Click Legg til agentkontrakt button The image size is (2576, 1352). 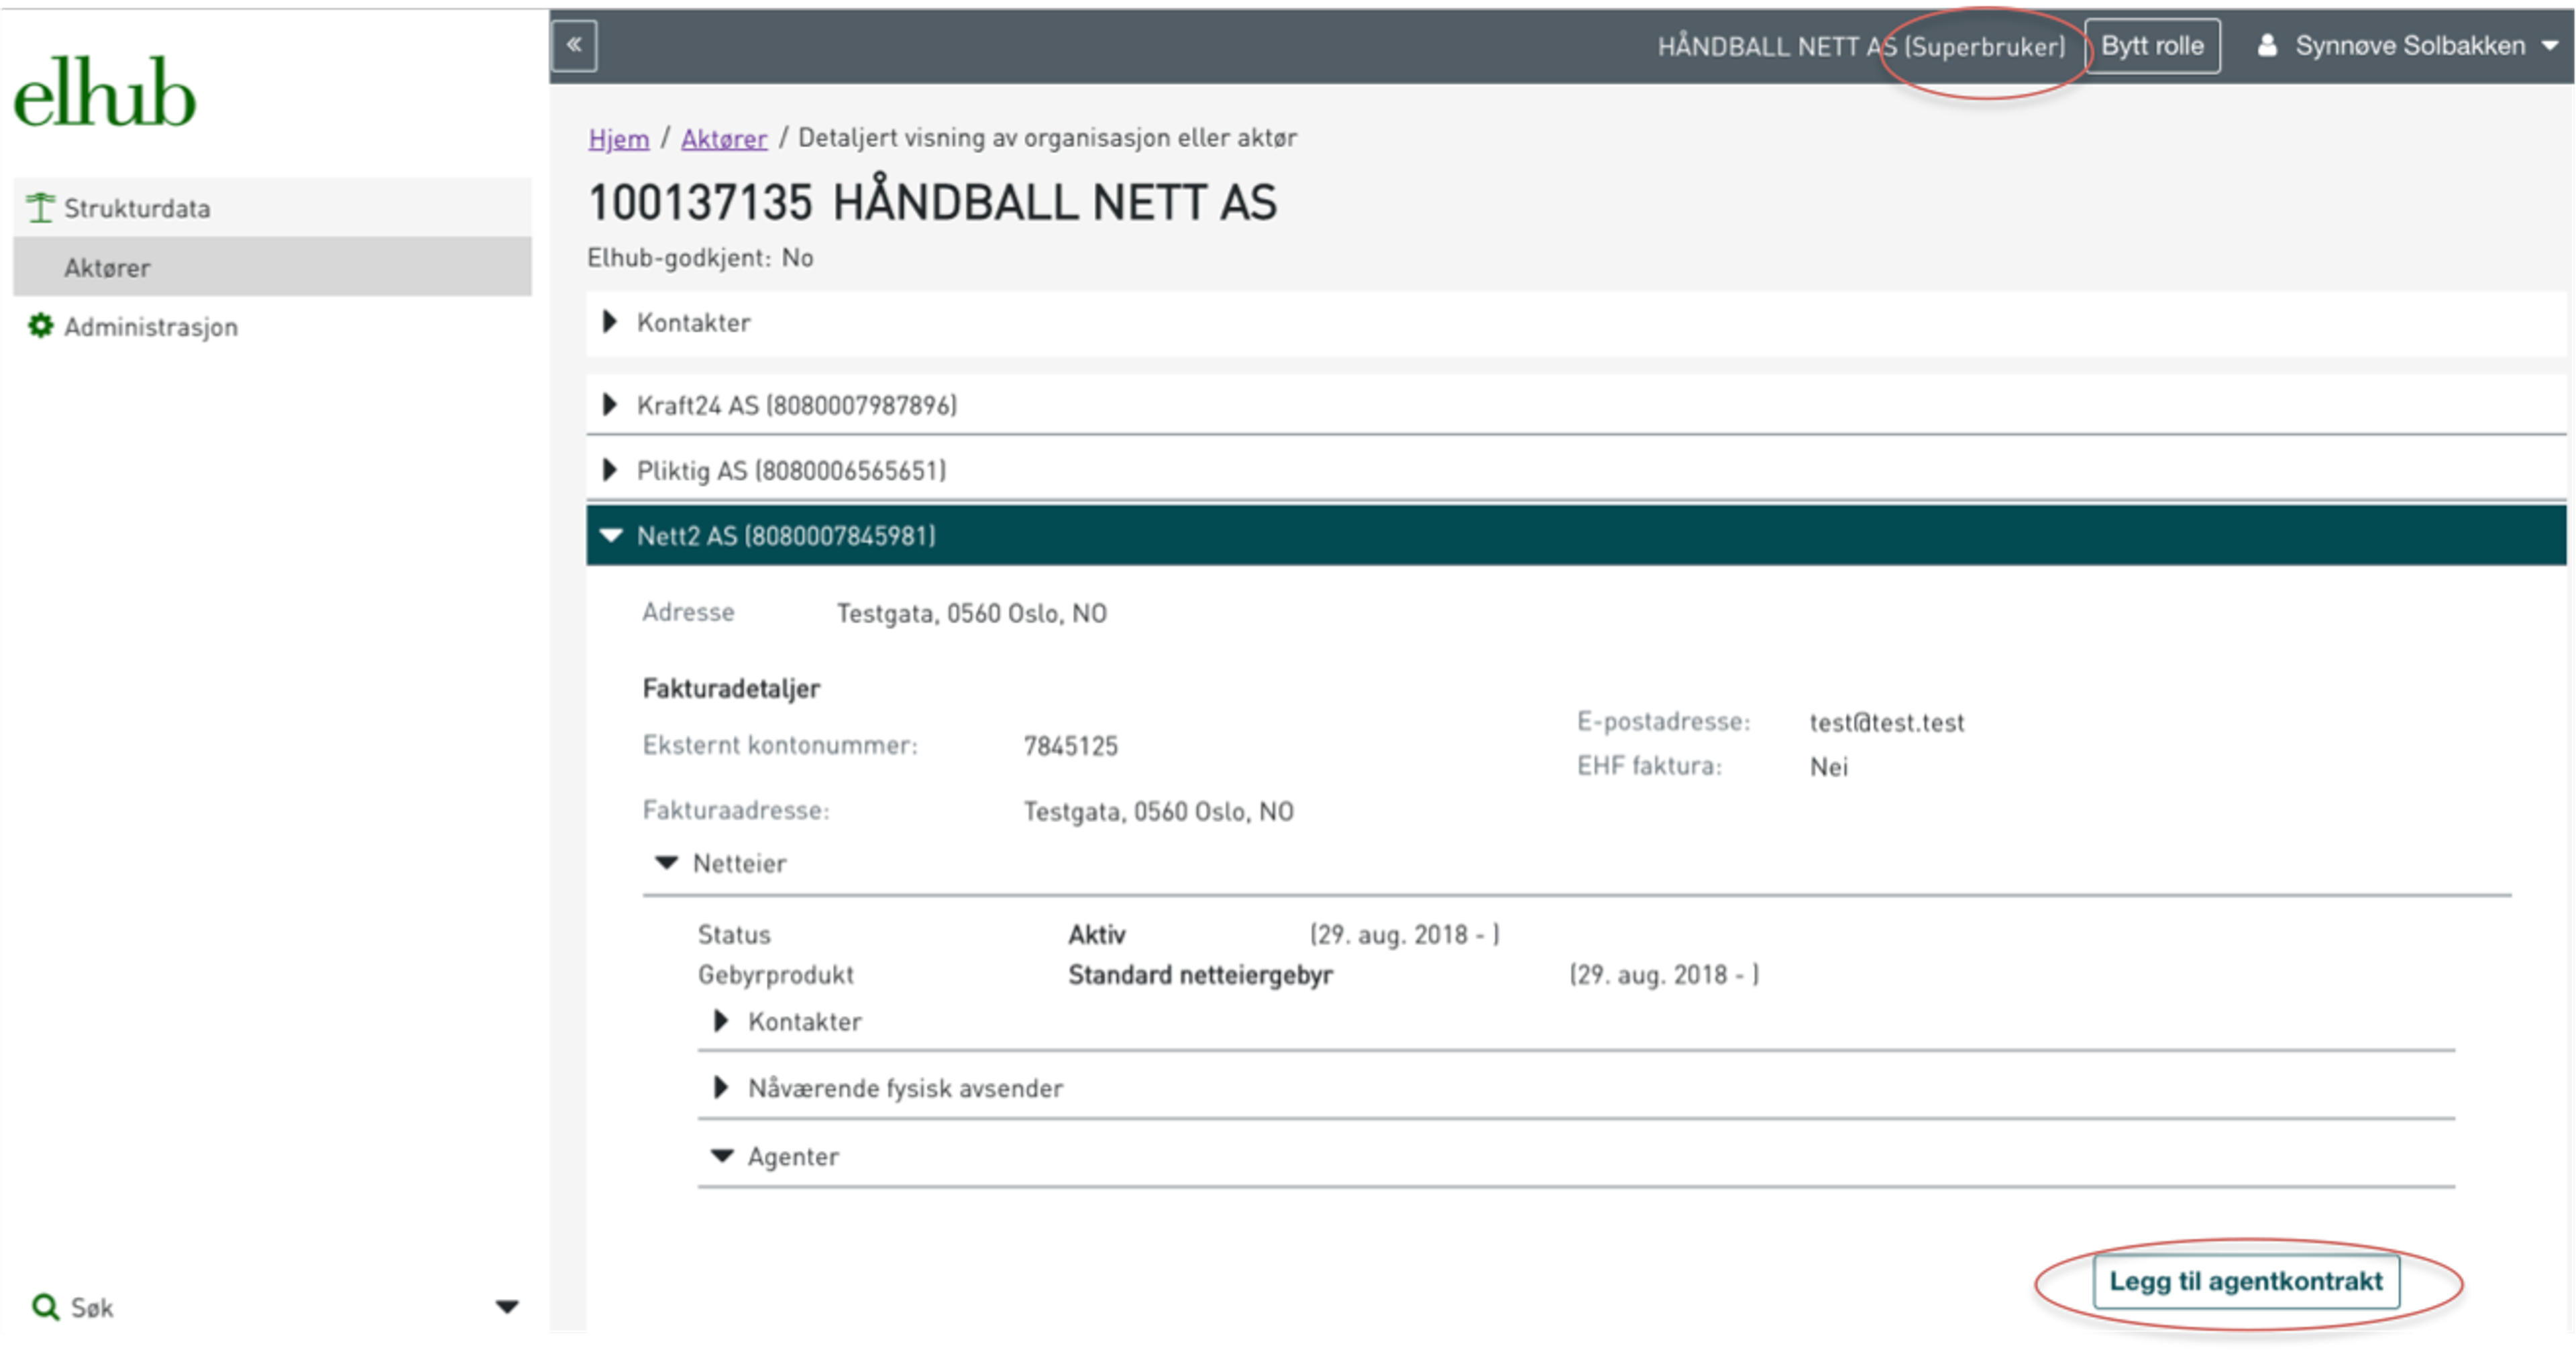pos(2246,1281)
